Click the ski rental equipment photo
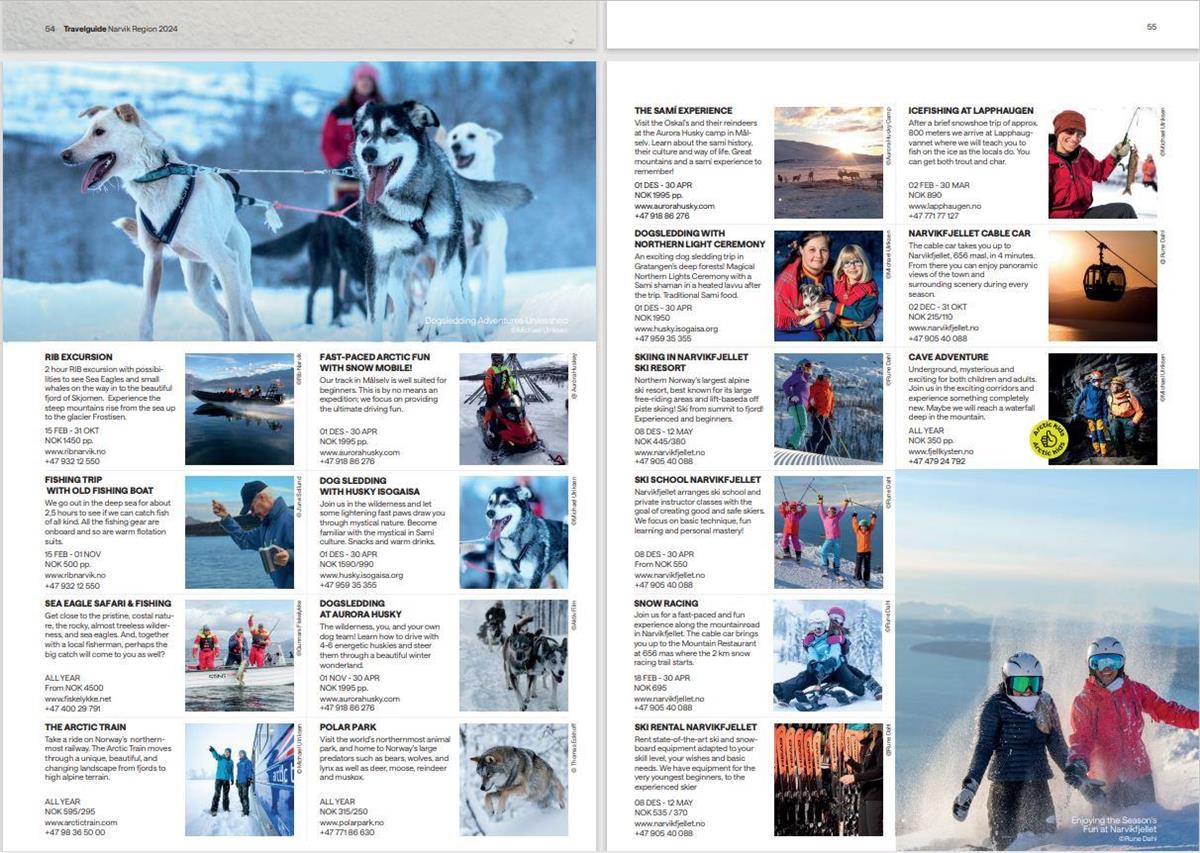The height and width of the screenshot is (853, 1200). 828,779
